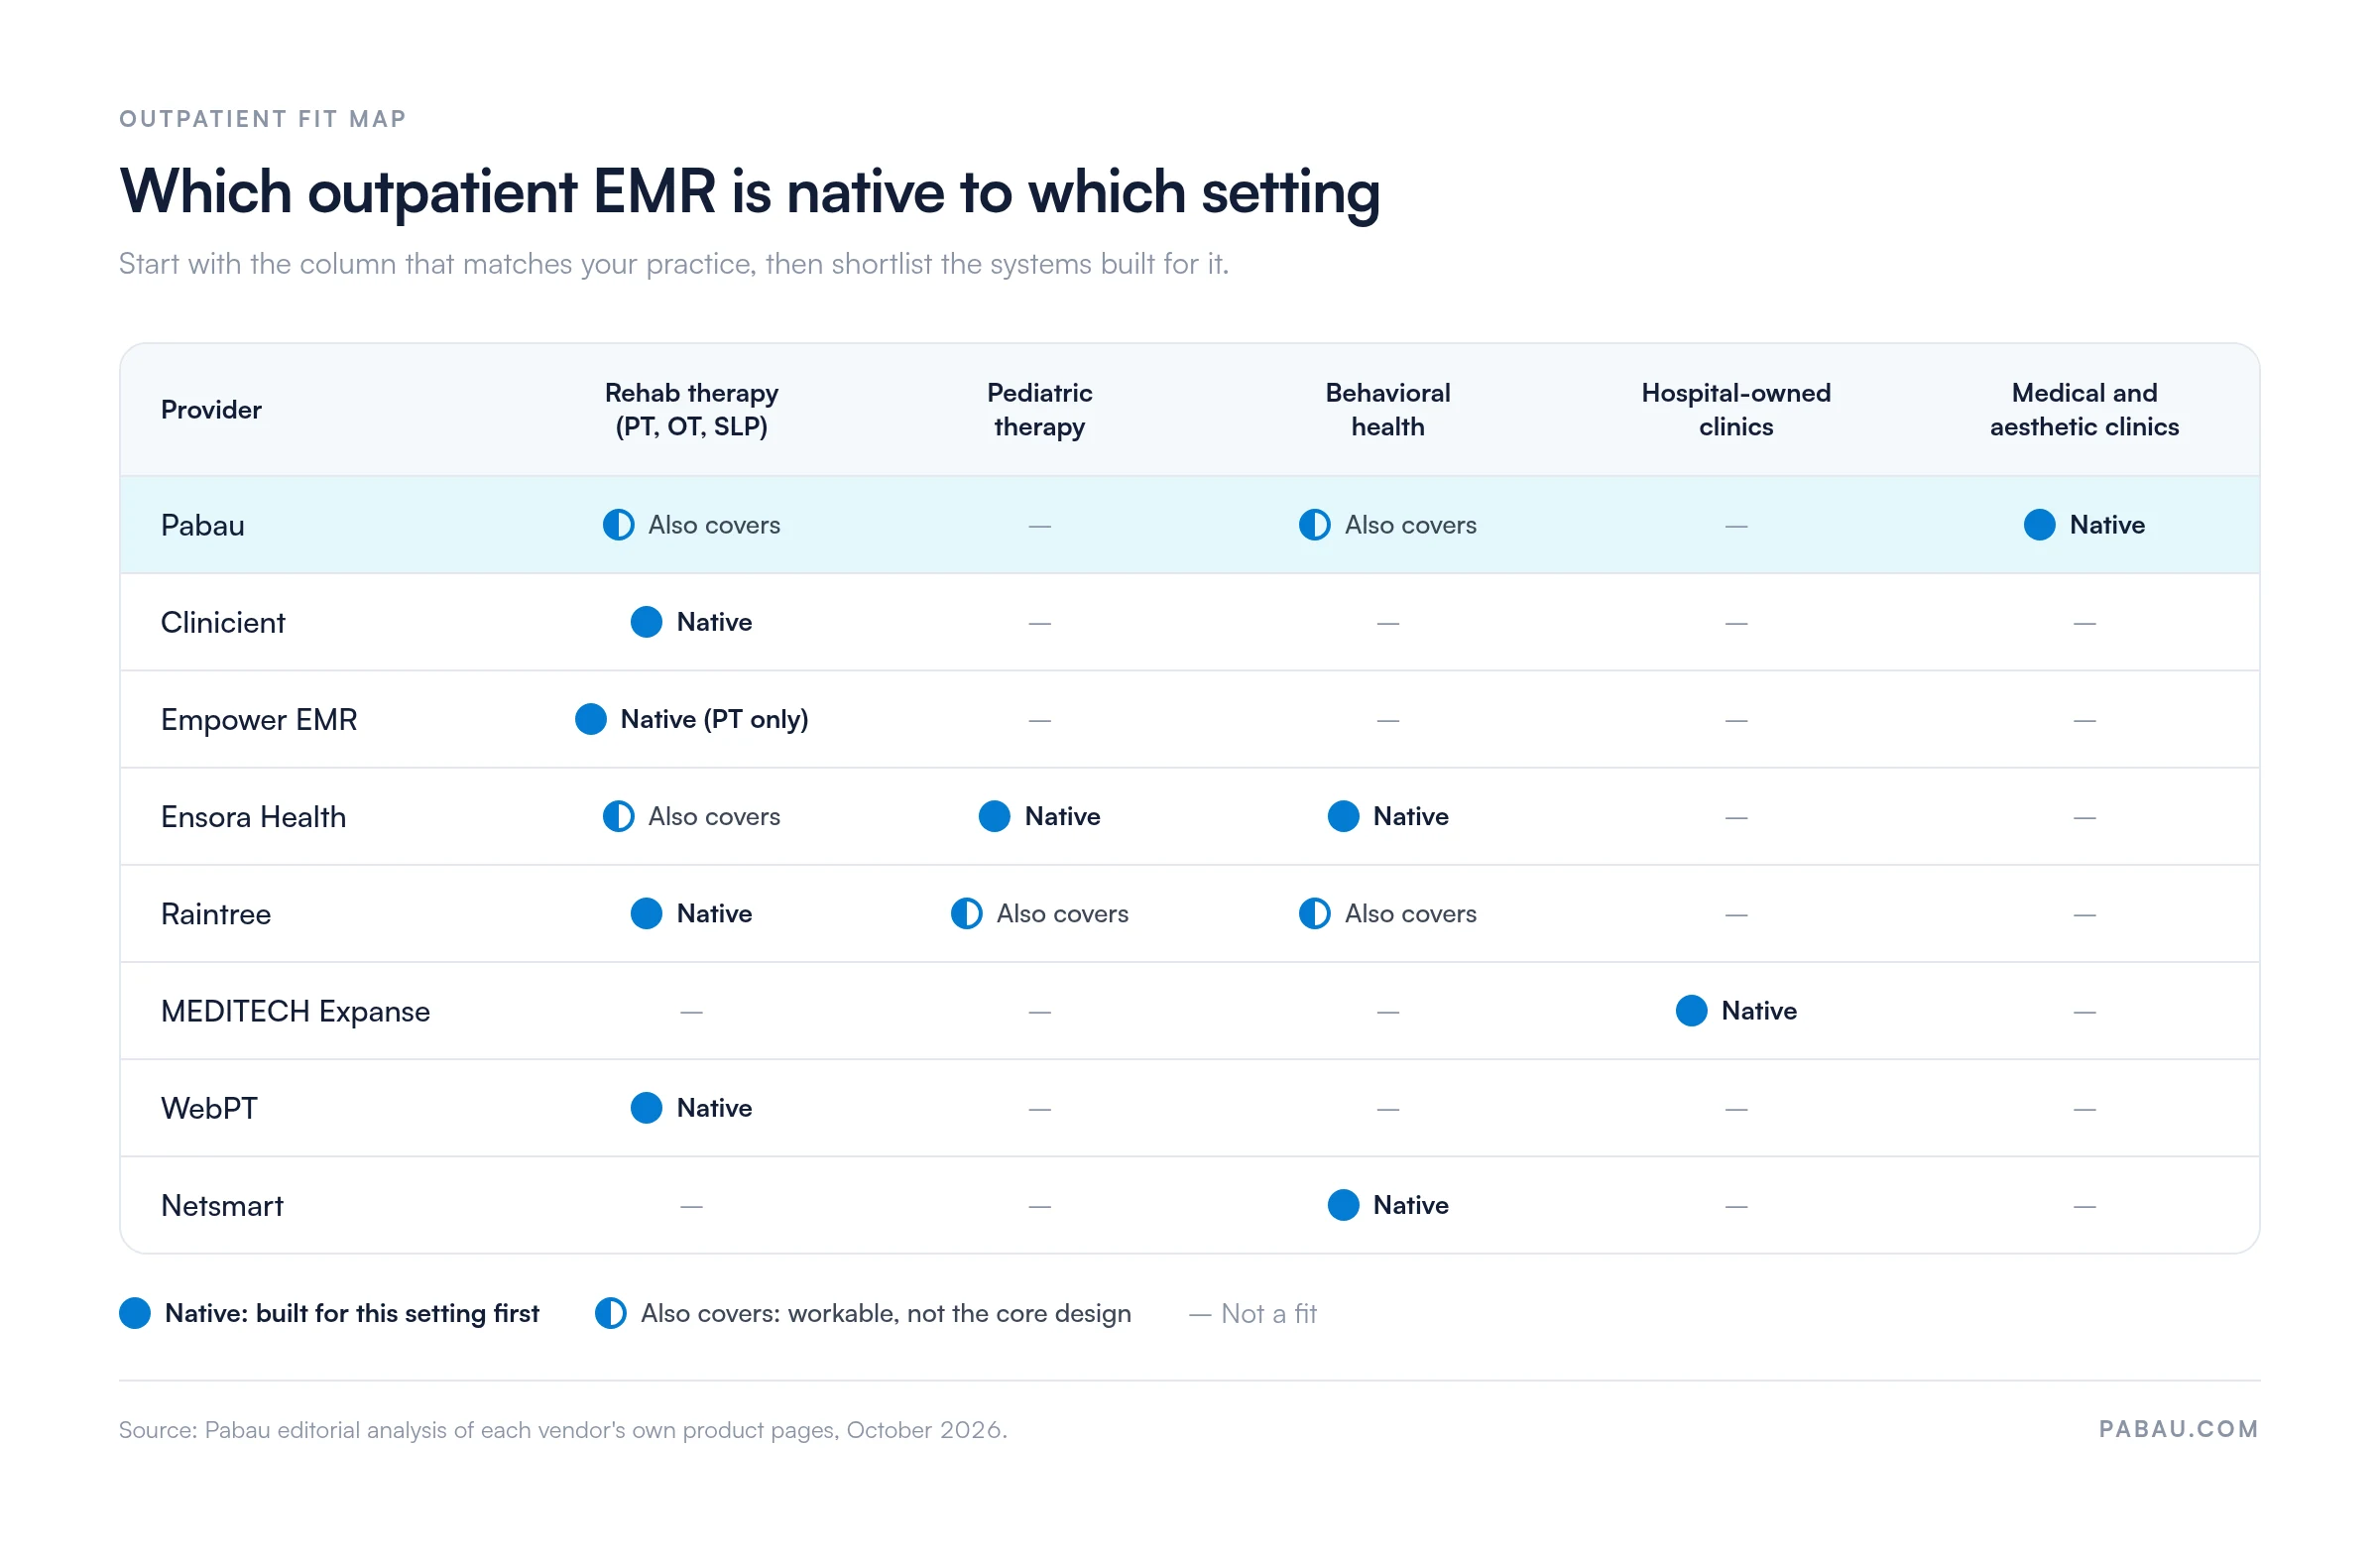Screen dimensions: 2380x1565
Task: Select the Netsmart provider name
Action: point(222,1205)
